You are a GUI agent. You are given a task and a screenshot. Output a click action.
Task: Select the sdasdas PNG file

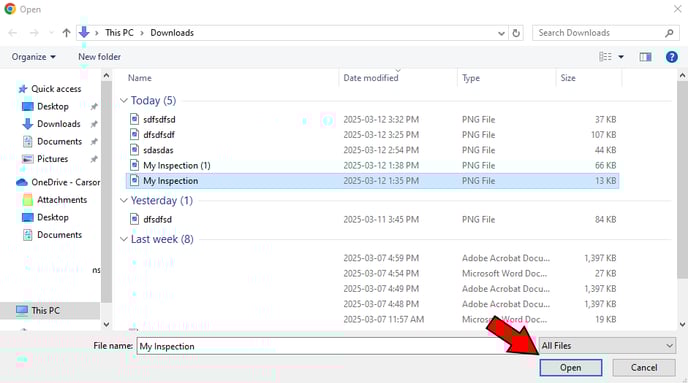372,150
